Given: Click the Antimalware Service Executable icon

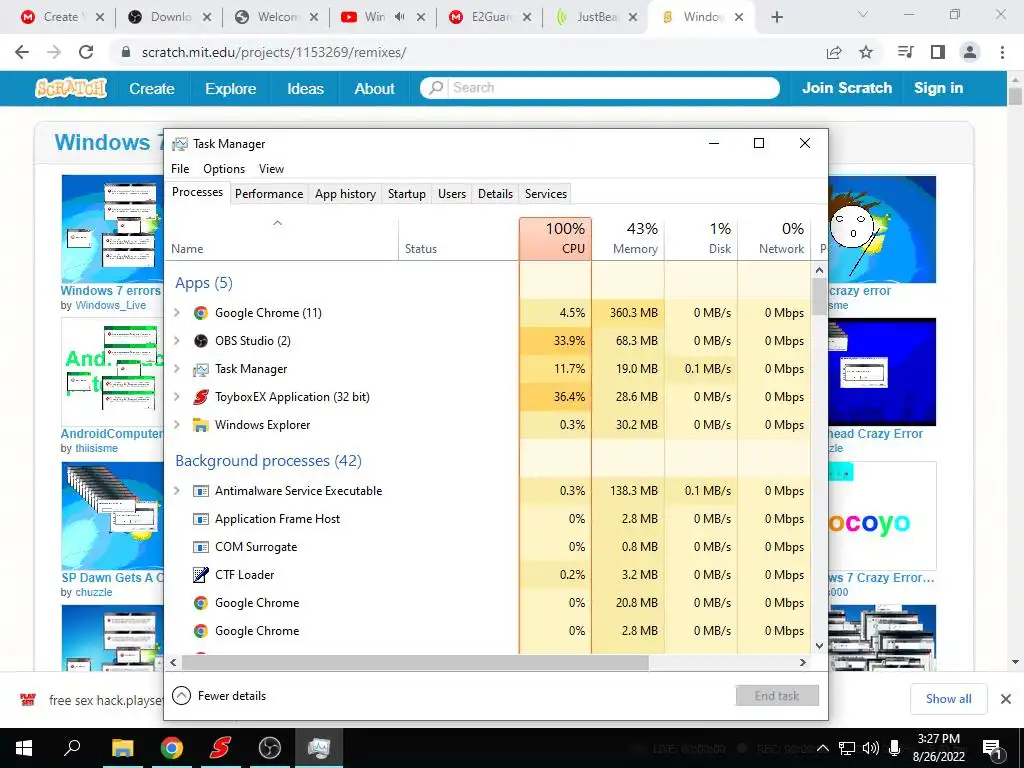Looking at the screenshot, I should [x=200, y=491].
